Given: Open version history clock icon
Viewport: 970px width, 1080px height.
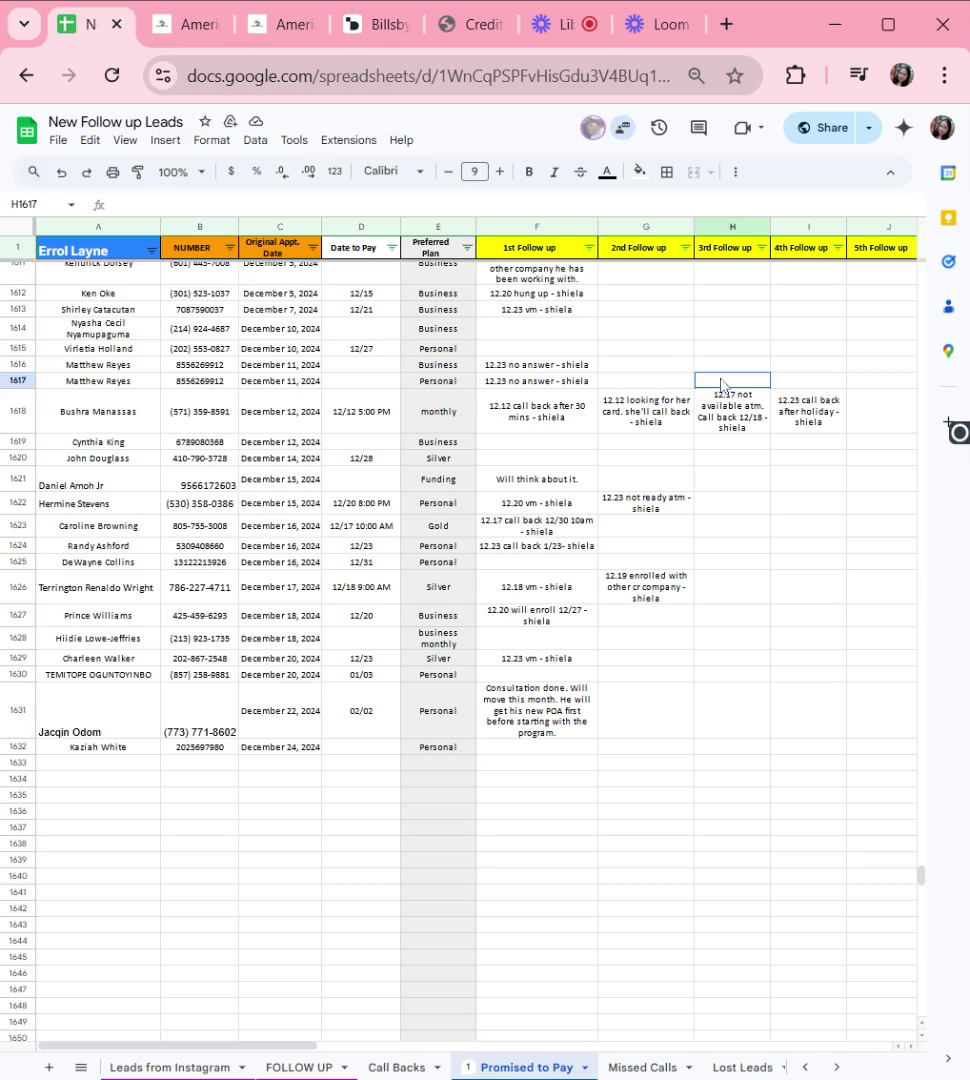Looking at the screenshot, I should [659, 127].
